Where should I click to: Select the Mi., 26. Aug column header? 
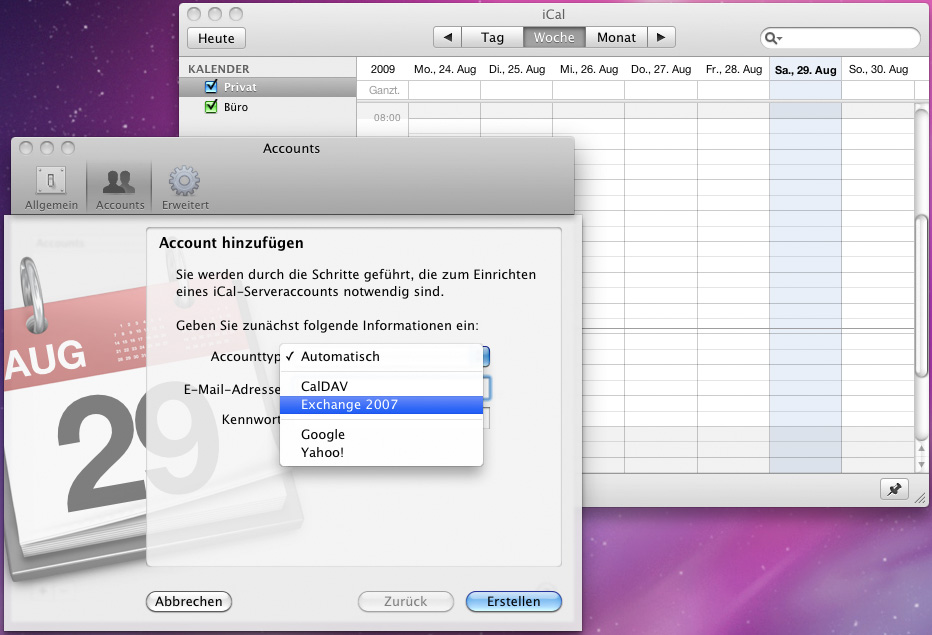pyautogui.click(x=588, y=70)
